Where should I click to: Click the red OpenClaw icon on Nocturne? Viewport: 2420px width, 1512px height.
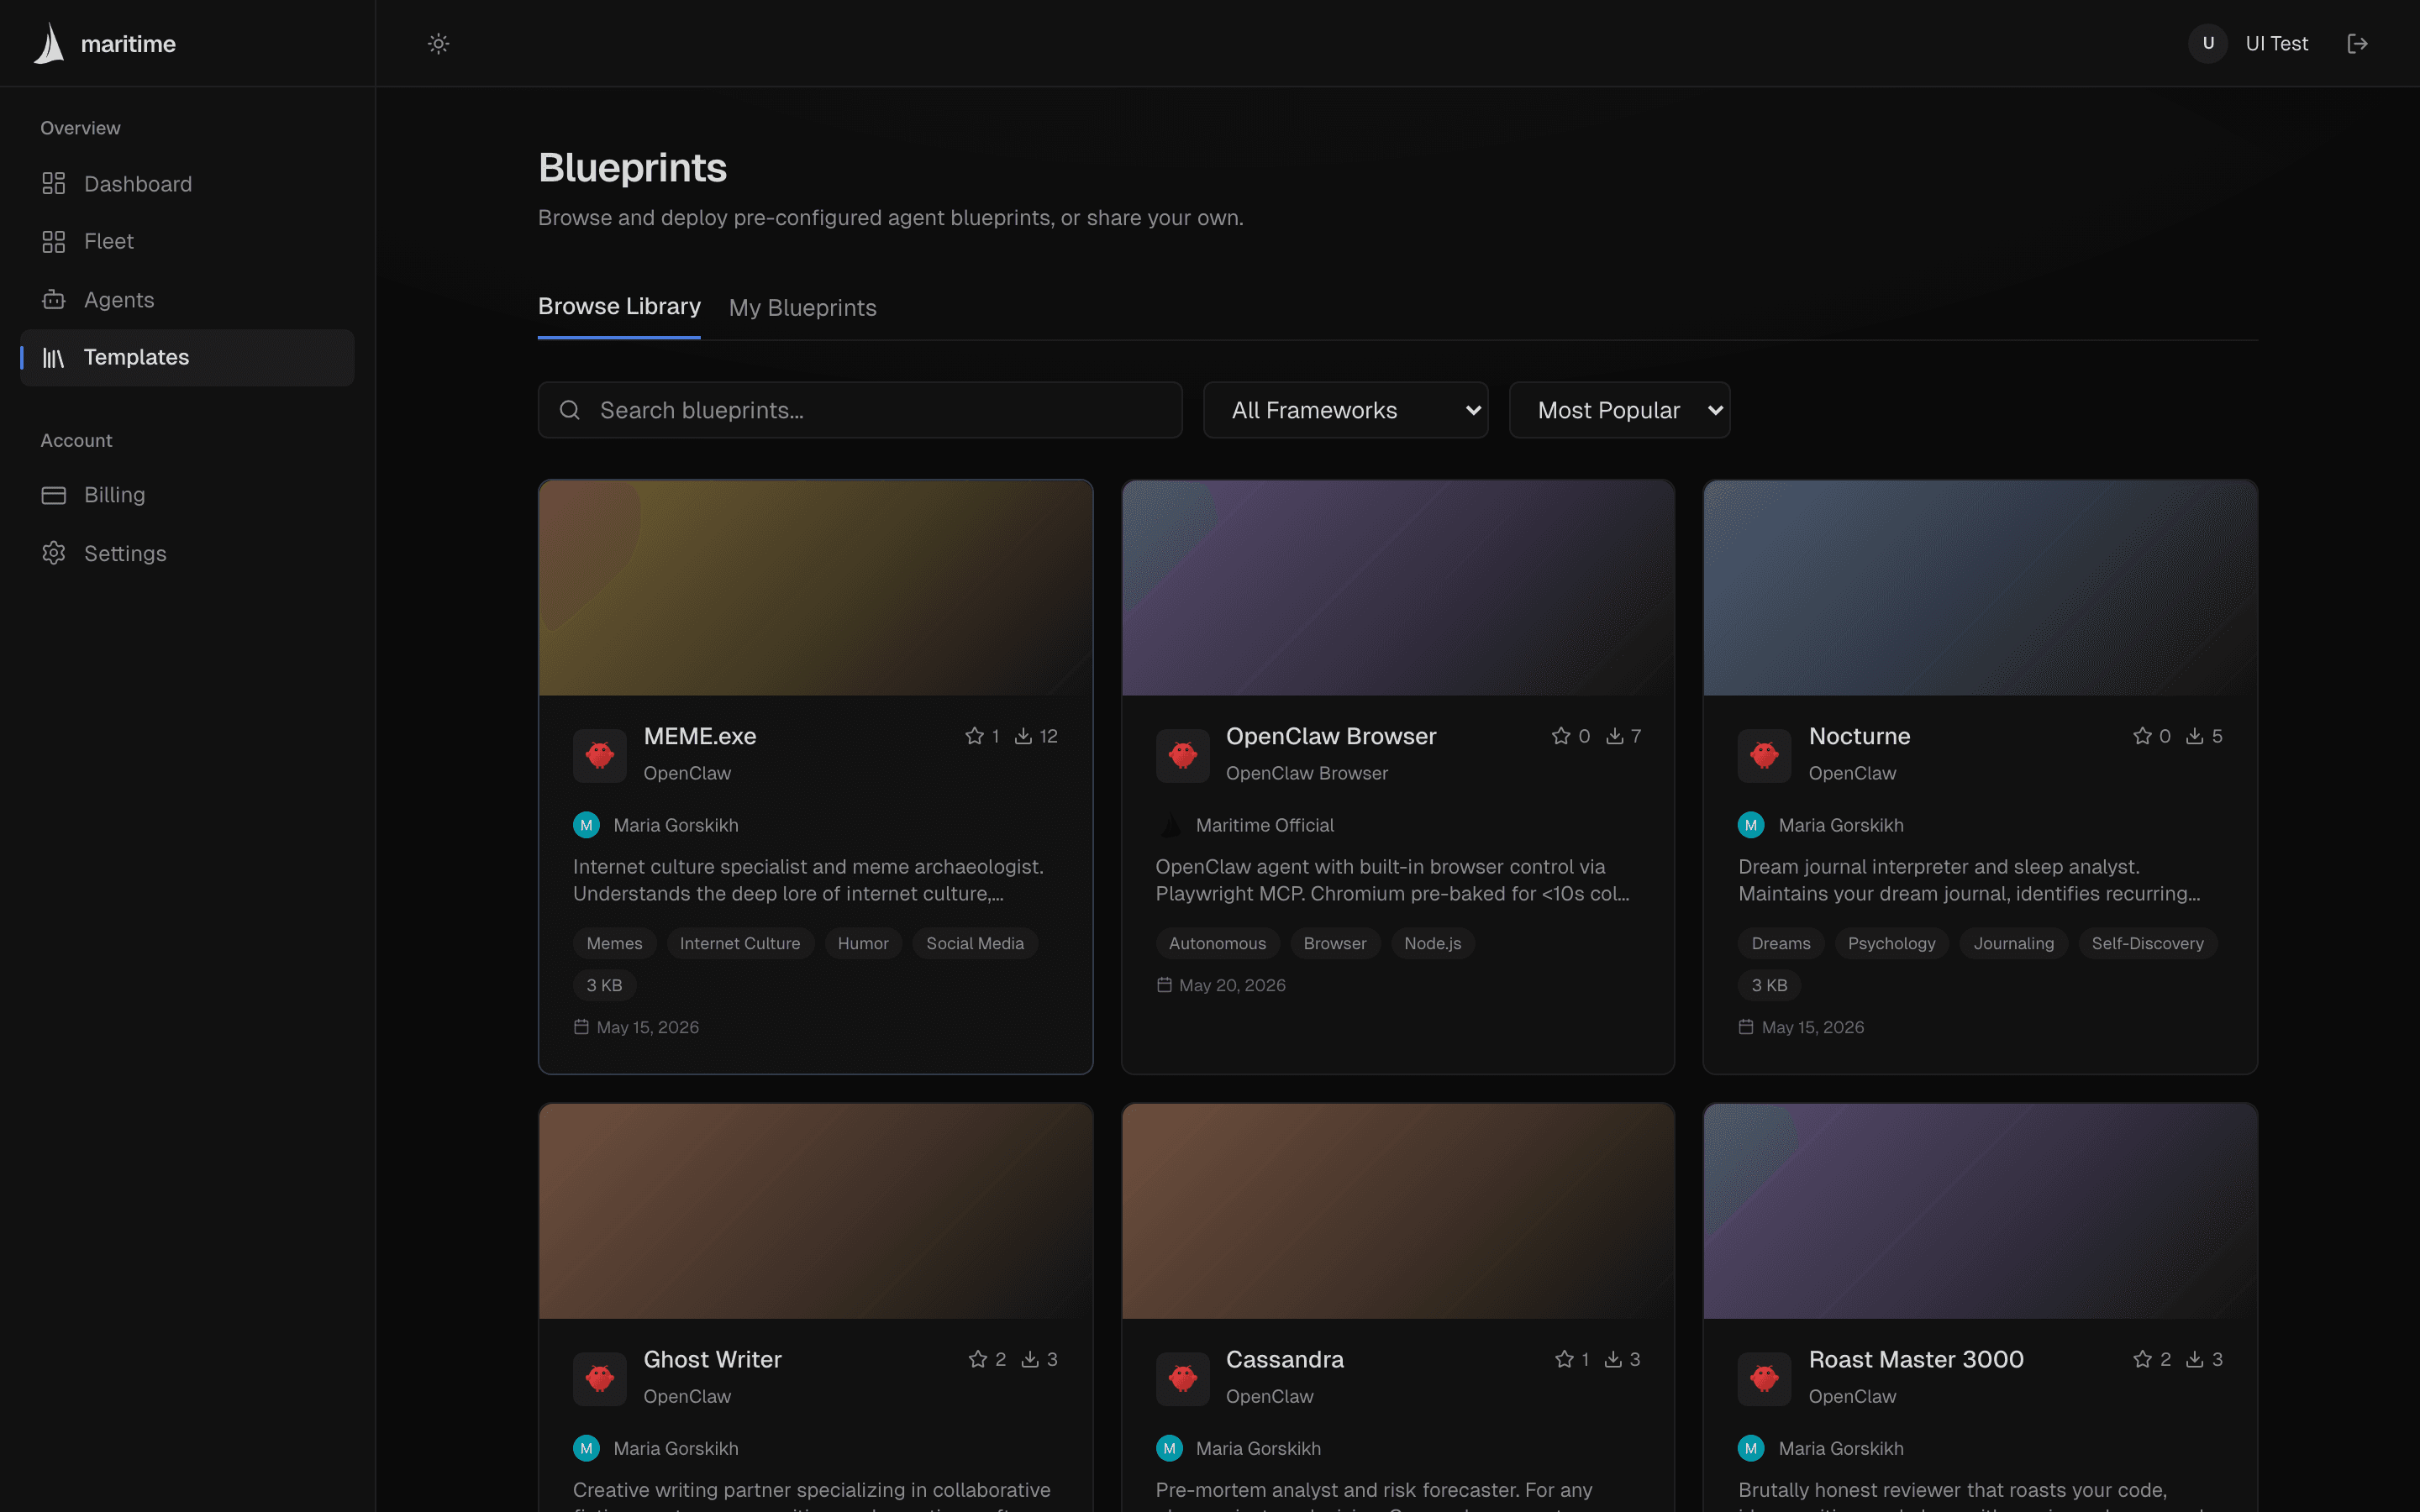(1765, 755)
